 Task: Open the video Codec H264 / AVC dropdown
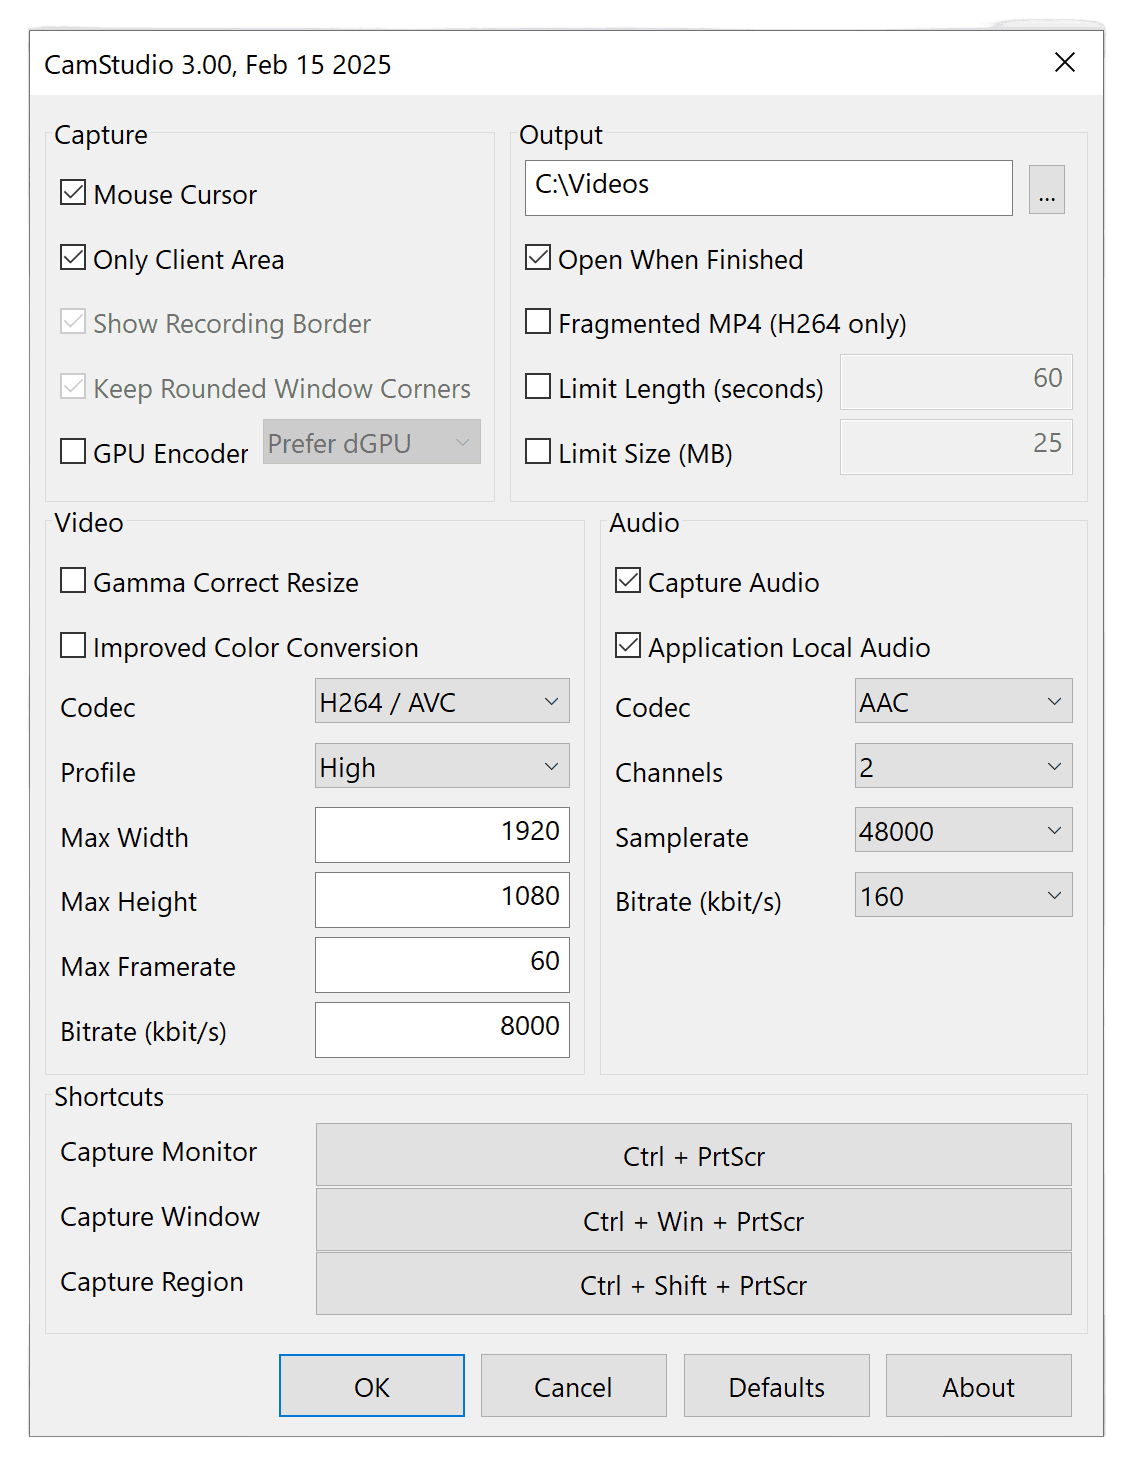(x=442, y=701)
